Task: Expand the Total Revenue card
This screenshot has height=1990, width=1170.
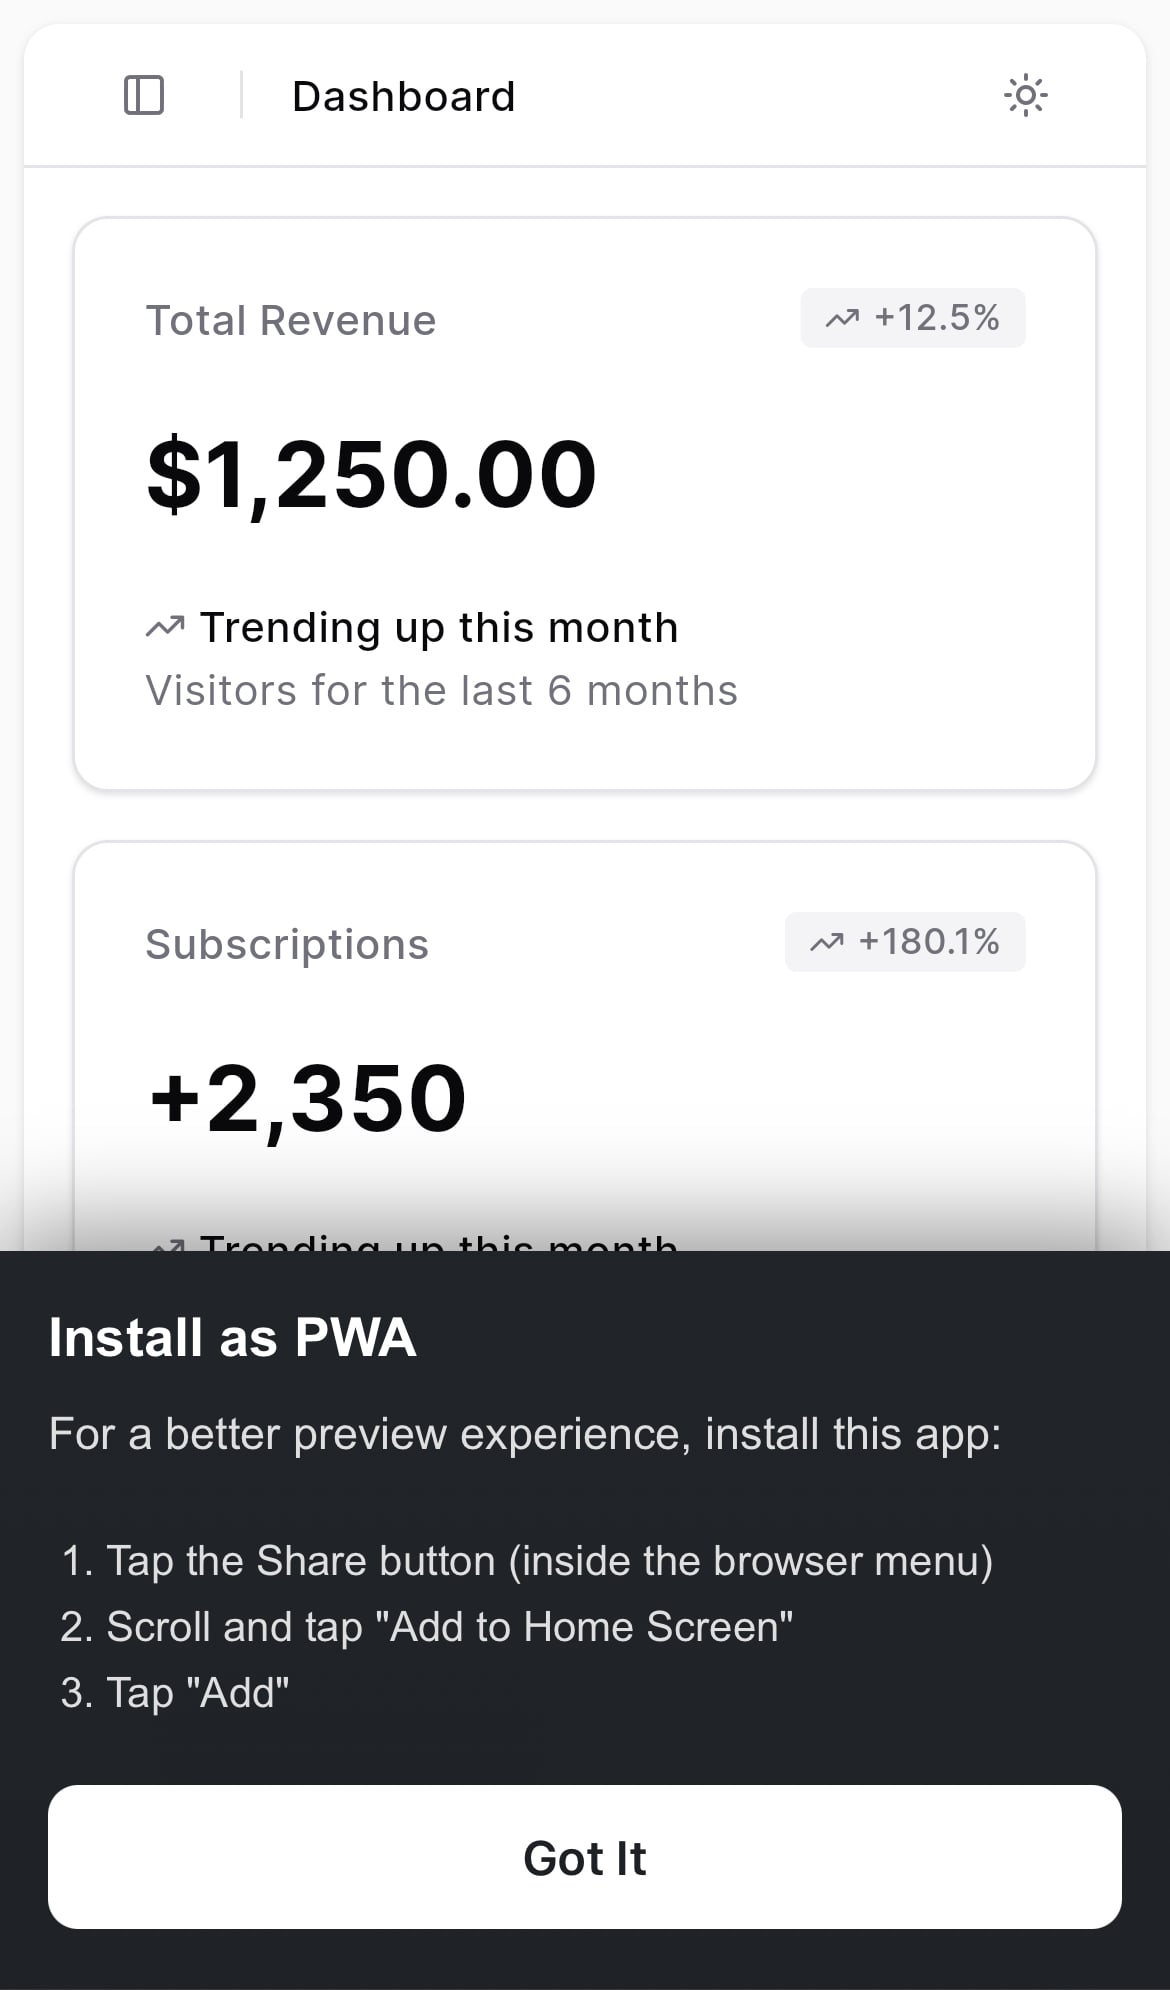Action: pyautogui.click(x=583, y=500)
